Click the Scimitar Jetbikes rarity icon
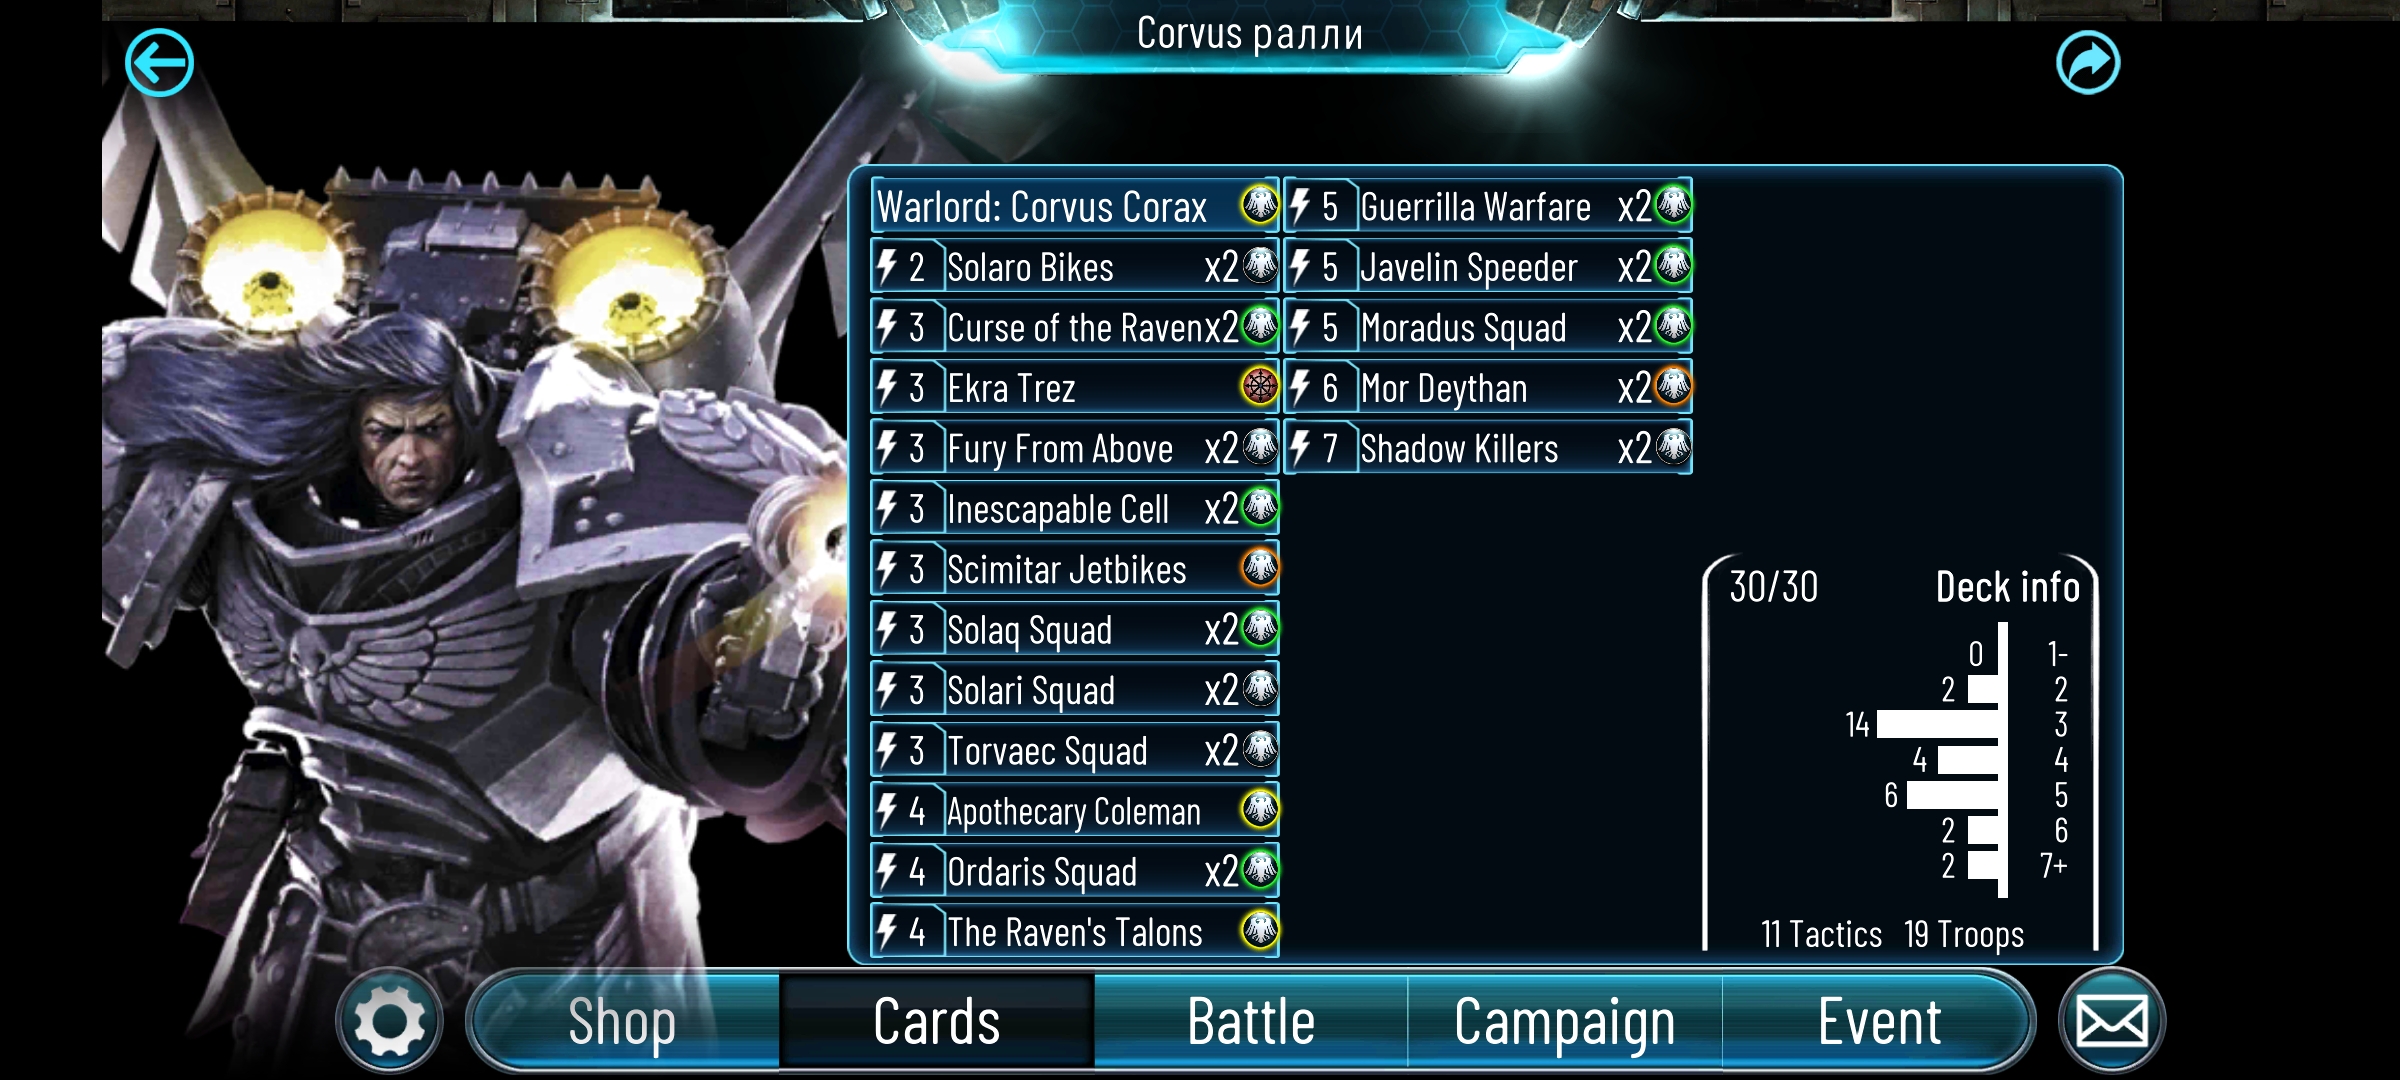 tap(1260, 567)
